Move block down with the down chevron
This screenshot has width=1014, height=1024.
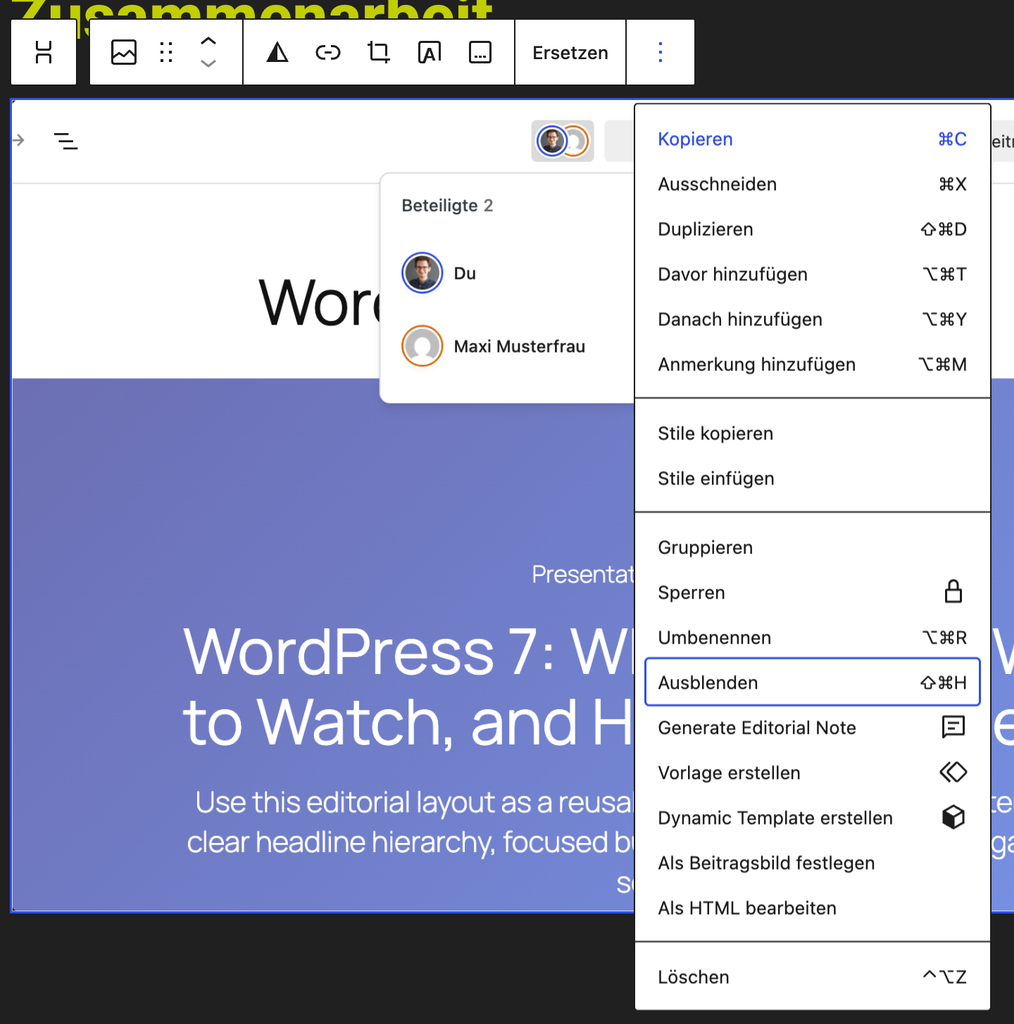(x=208, y=64)
